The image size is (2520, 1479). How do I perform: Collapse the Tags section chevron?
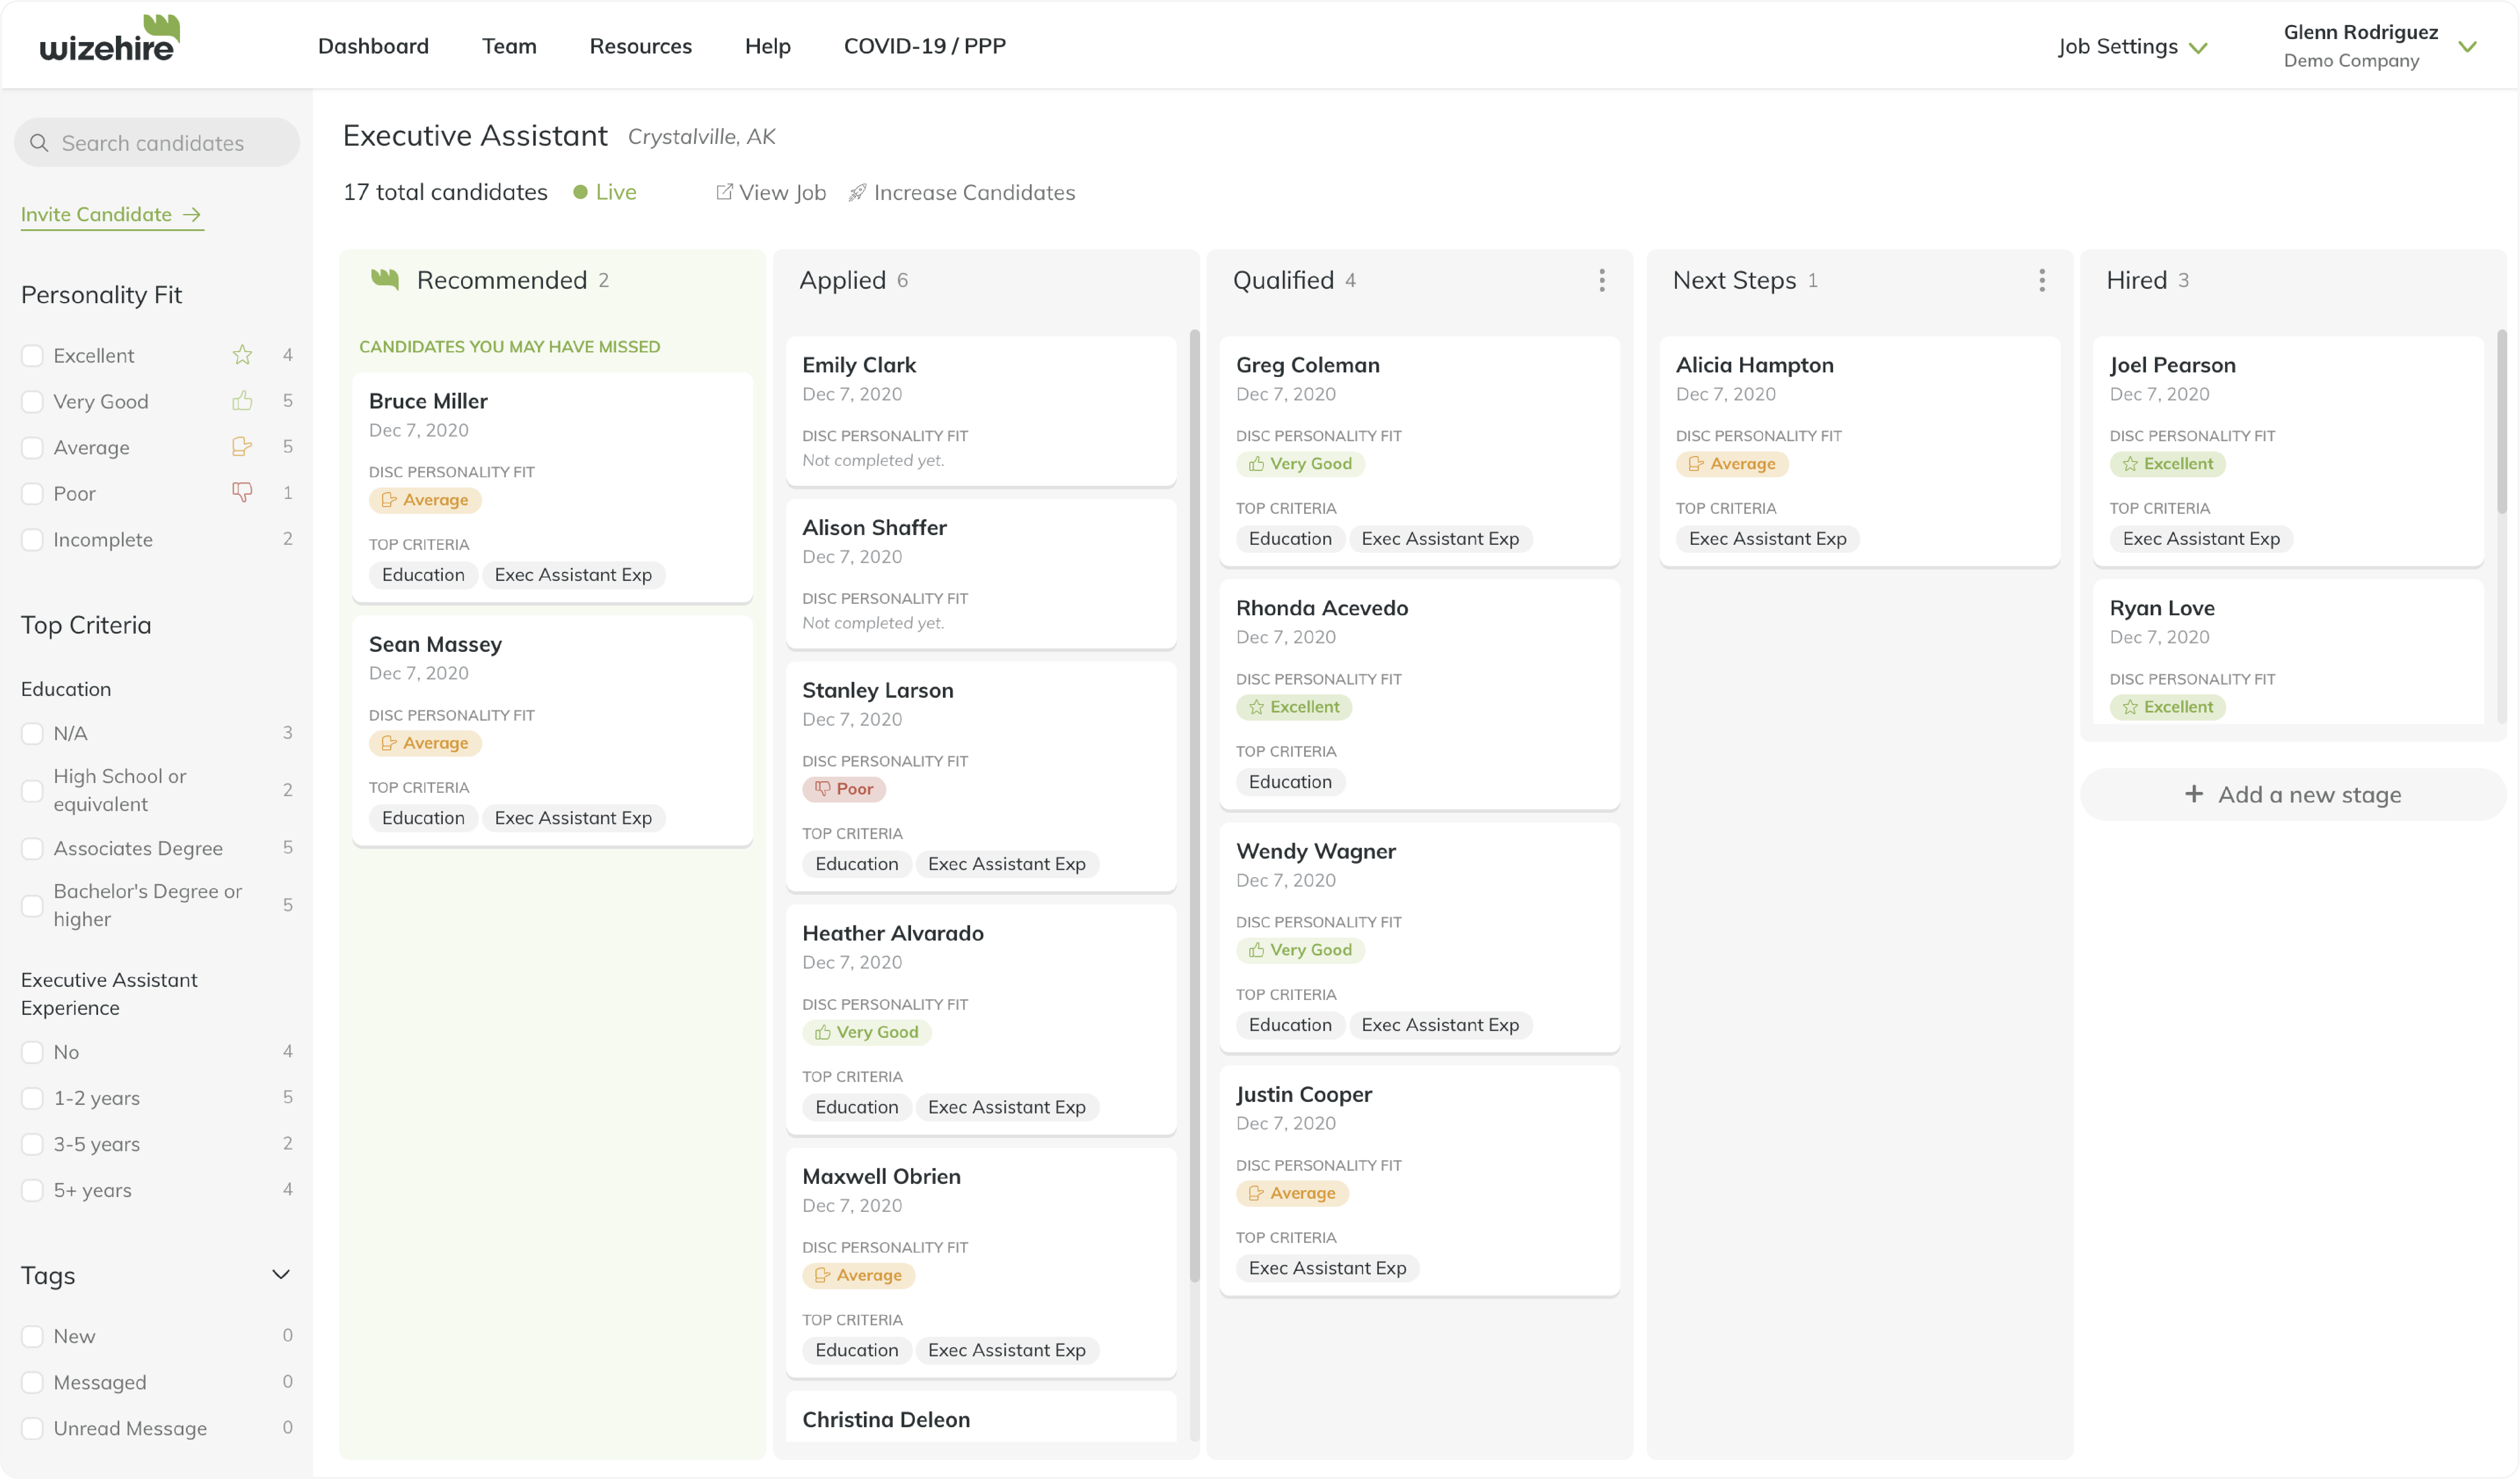281,1274
